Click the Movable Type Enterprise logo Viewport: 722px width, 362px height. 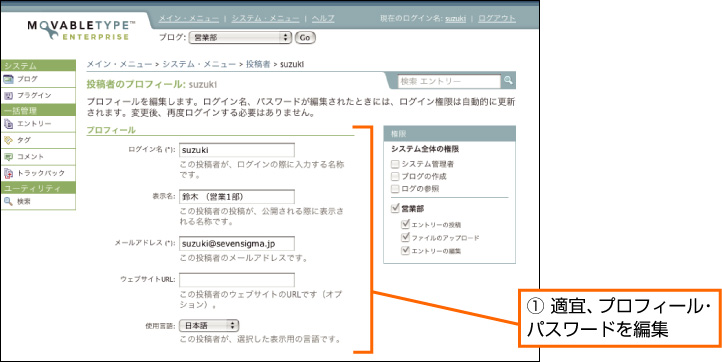click(x=82, y=30)
